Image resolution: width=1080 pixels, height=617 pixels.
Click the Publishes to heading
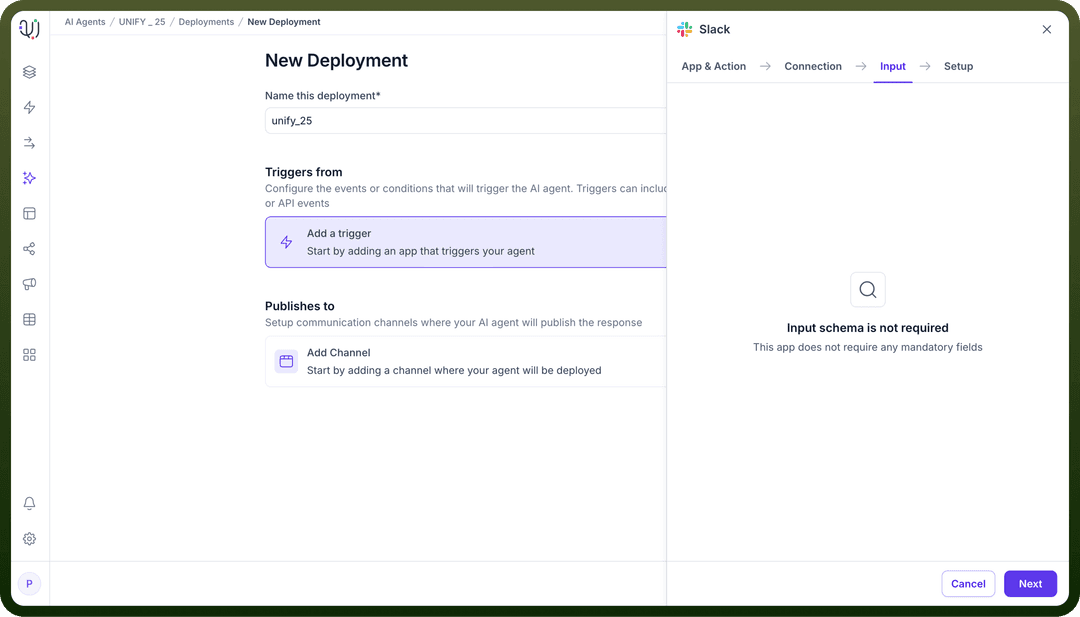[300, 306]
